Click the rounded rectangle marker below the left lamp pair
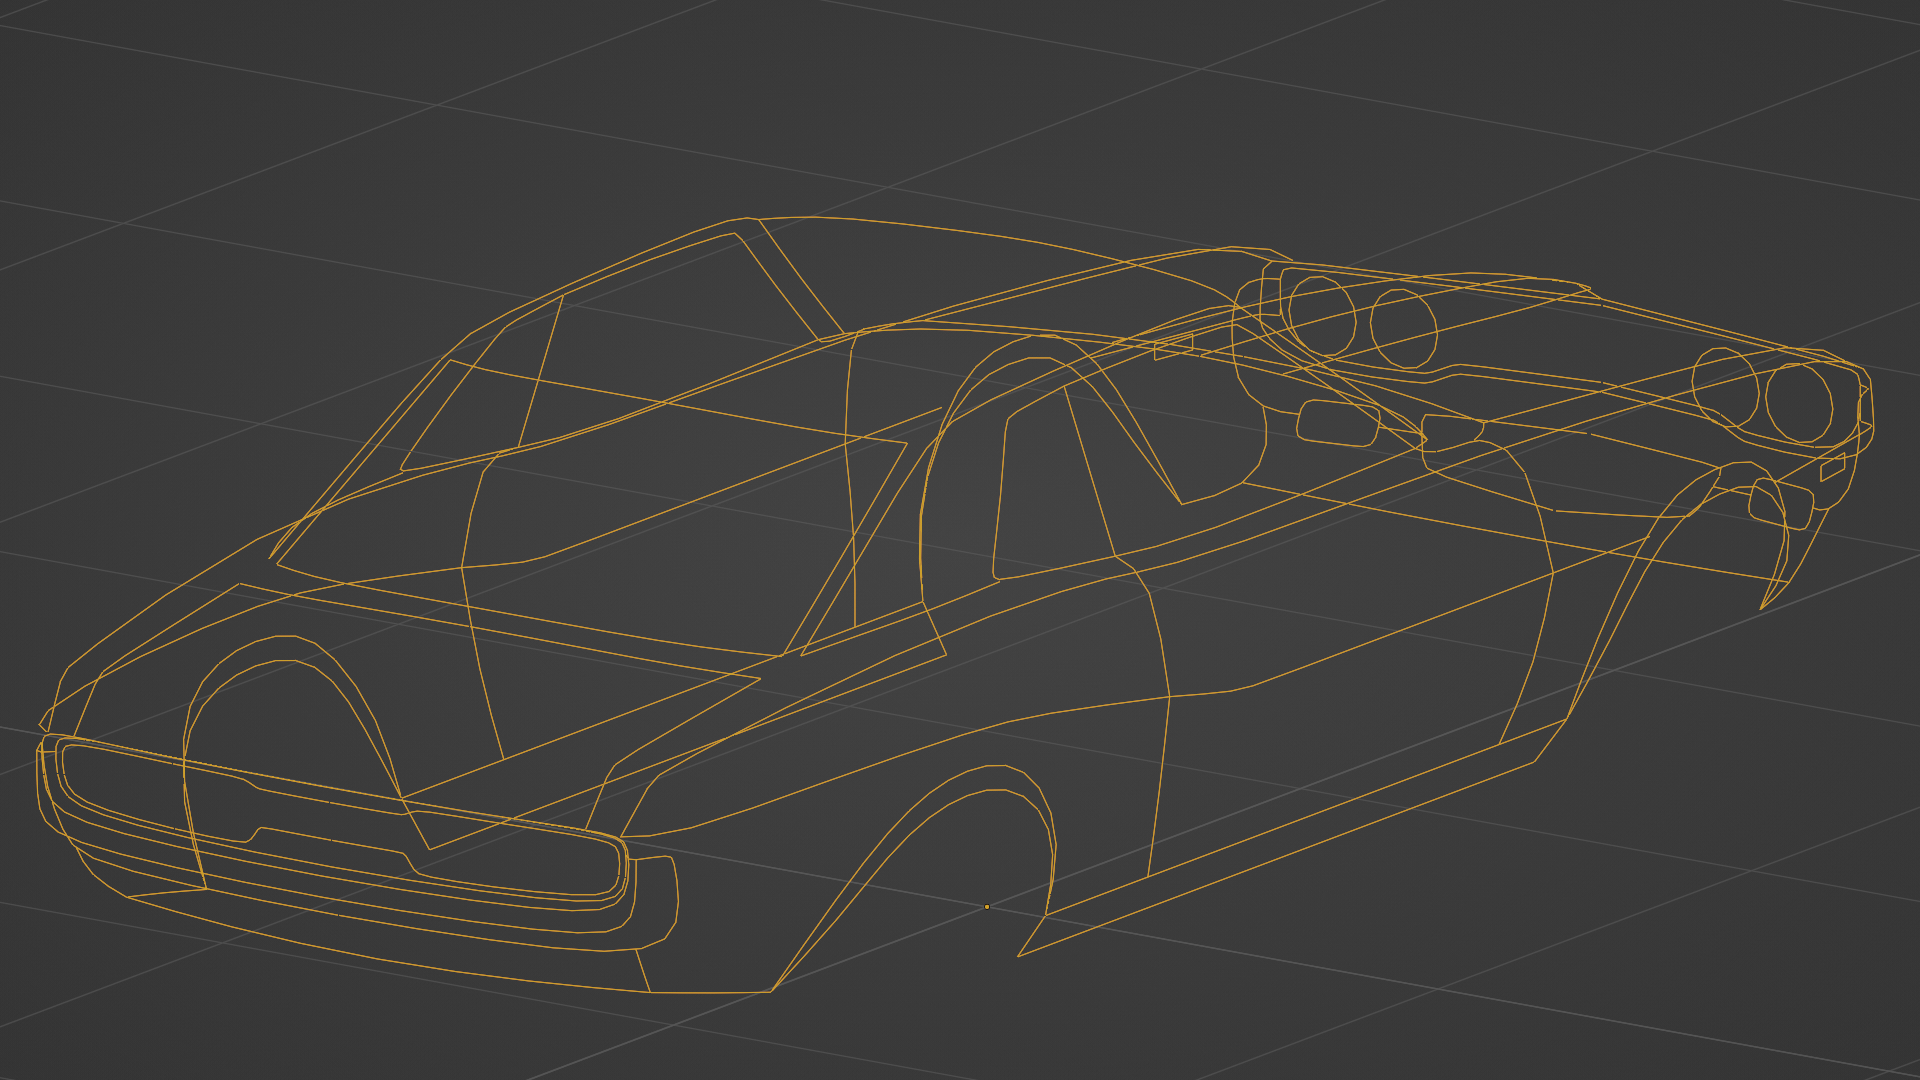1920x1080 pixels. [1337, 422]
